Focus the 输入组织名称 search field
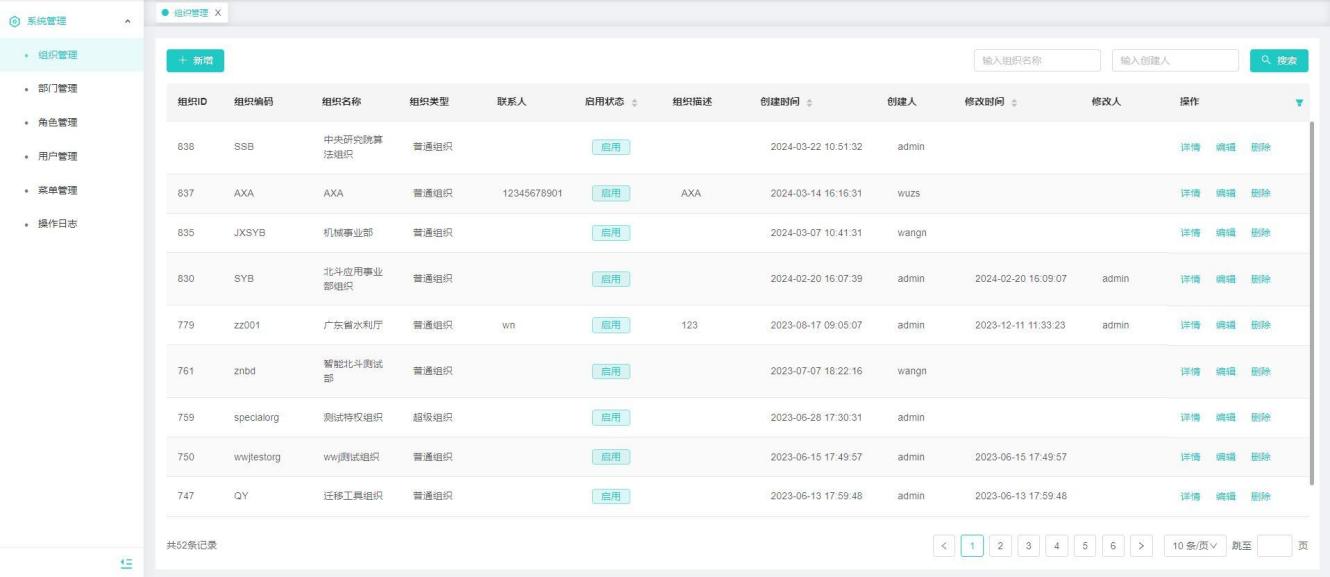 (x=1036, y=61)
